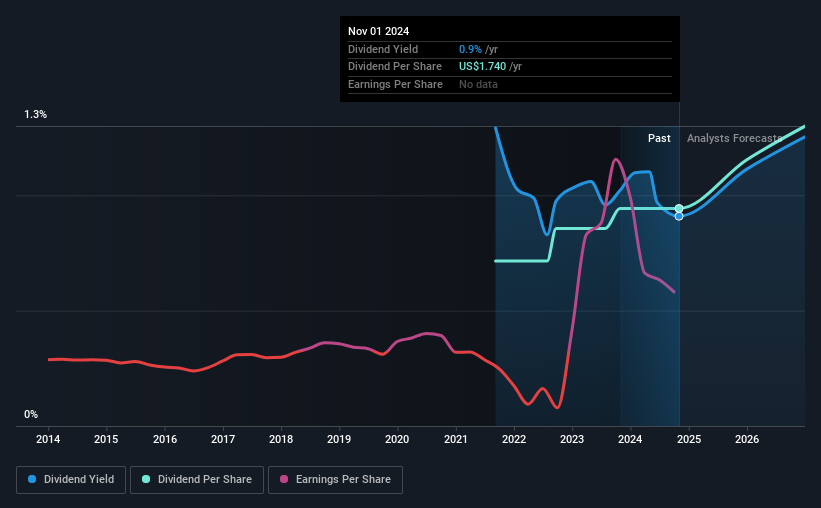Click the Analysts Forecasts label
The height and width of the screenshot is (508, 821).
(735, 138)
